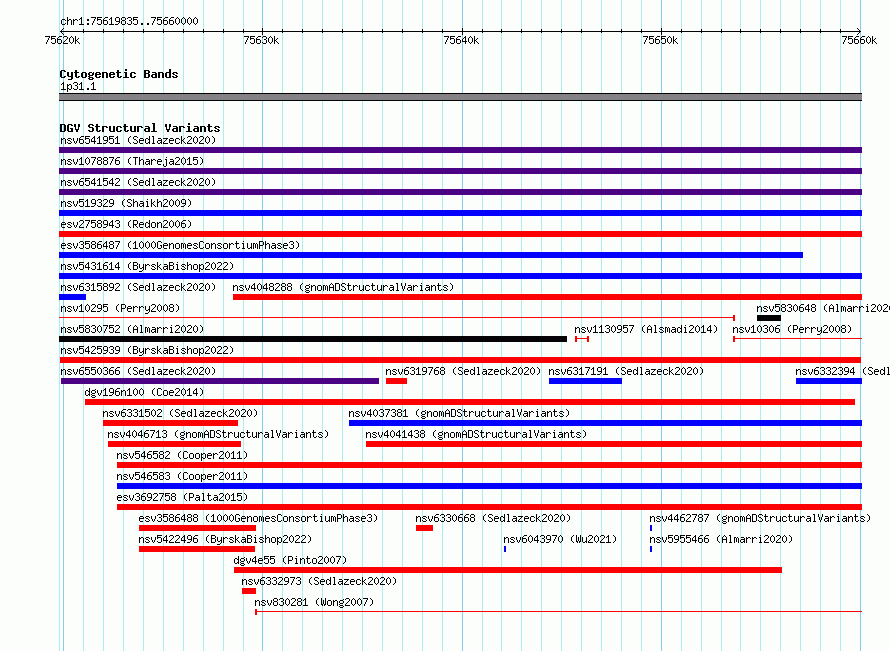Click the 75650k ruler label

(660, 40)
